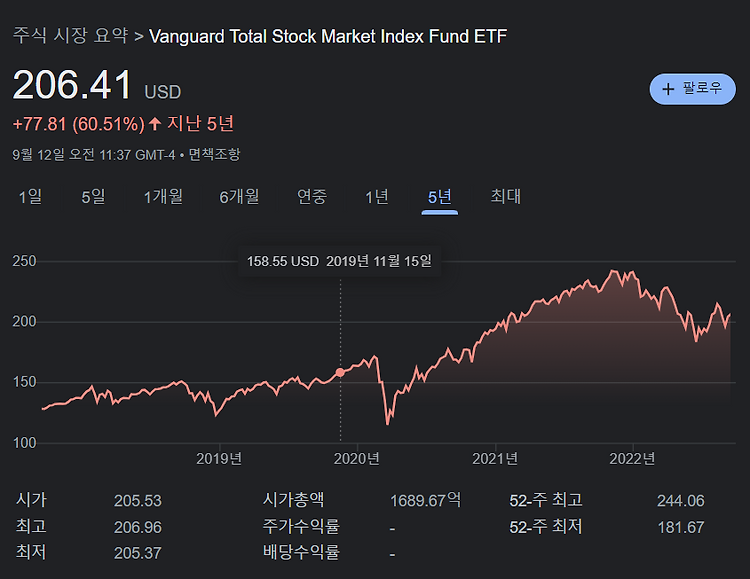Click the data point marker on the chart
The width and height of the screenshot is (750, 579).
[340, 372]
